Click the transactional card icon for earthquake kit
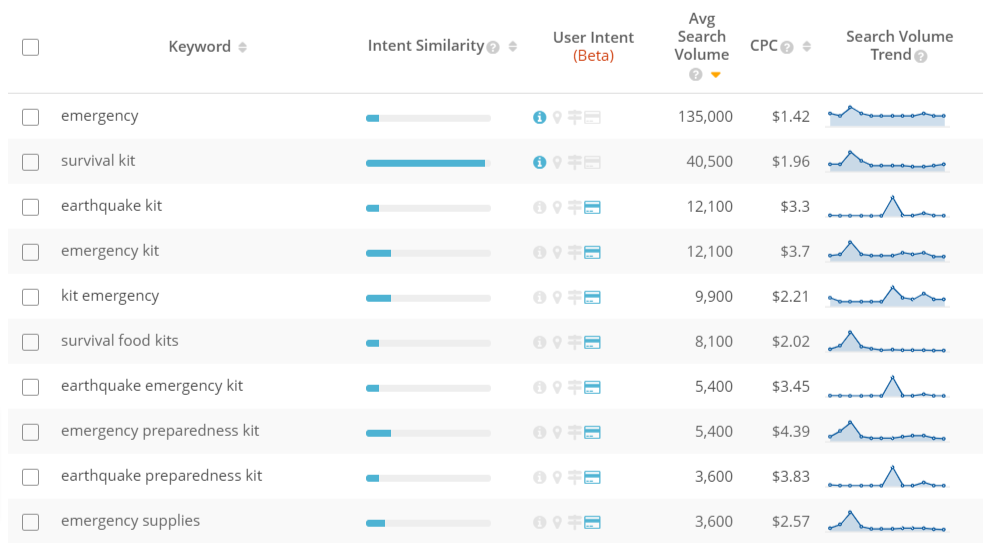 [x=592, y=207]
